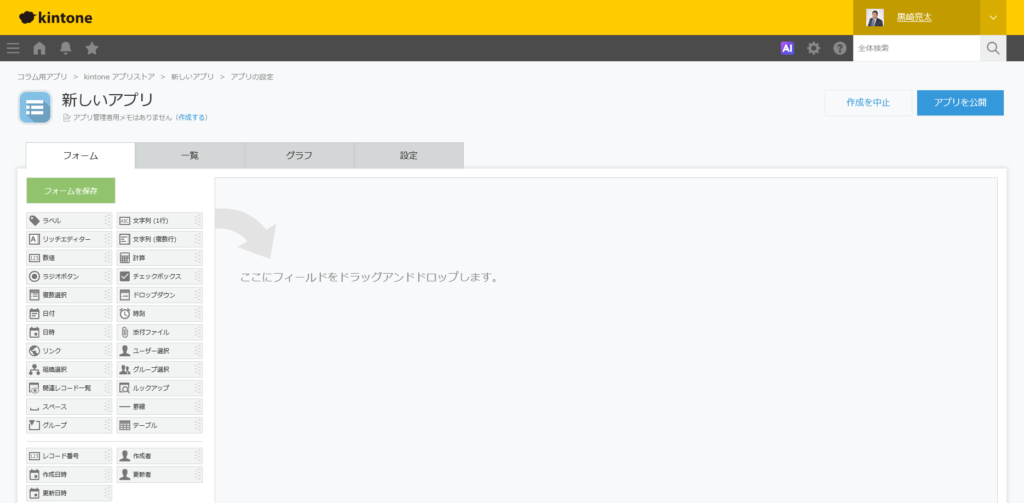Focus the 全体検索 search box
Image resolution: width=1024 pixels, height=503 pixels.
916,48
